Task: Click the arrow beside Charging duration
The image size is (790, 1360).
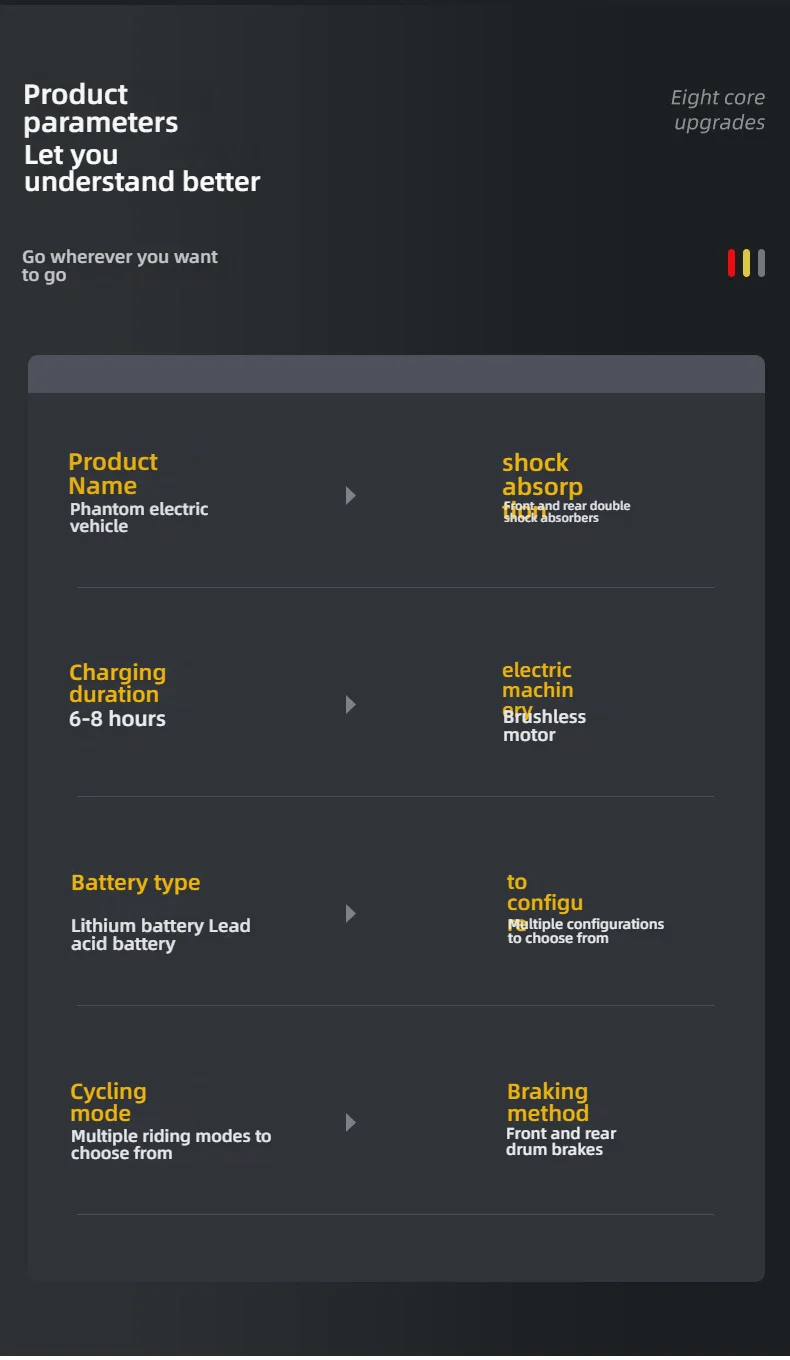Action: tap(350, 704)
